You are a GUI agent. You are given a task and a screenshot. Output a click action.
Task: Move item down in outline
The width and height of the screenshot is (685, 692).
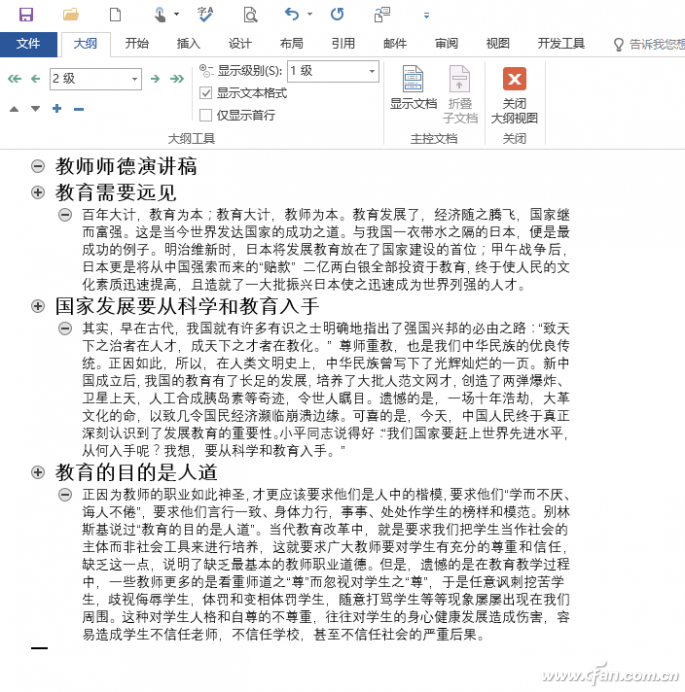tap(35, 109)
